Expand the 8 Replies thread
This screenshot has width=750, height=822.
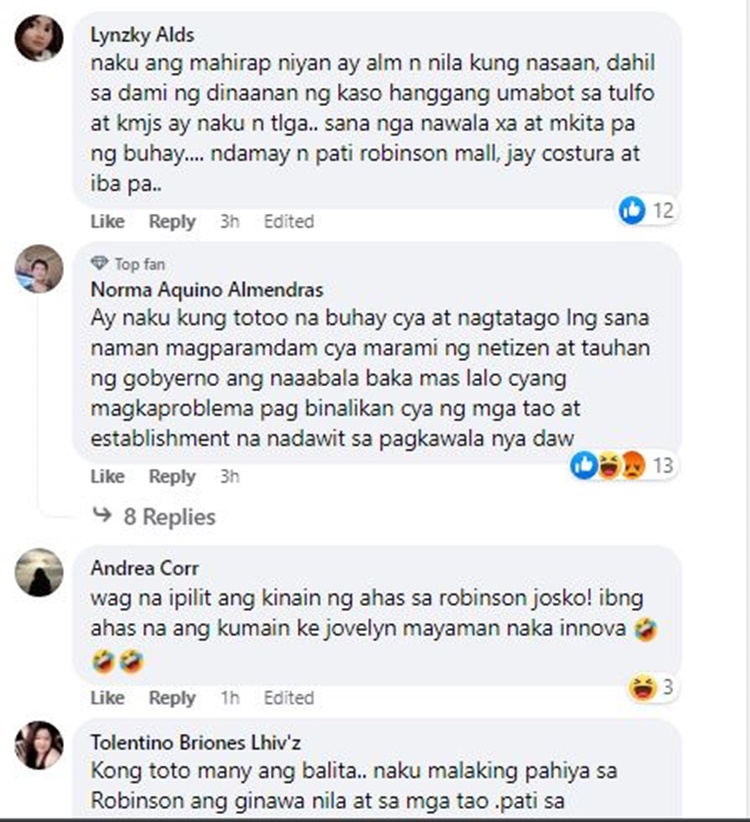154,516
